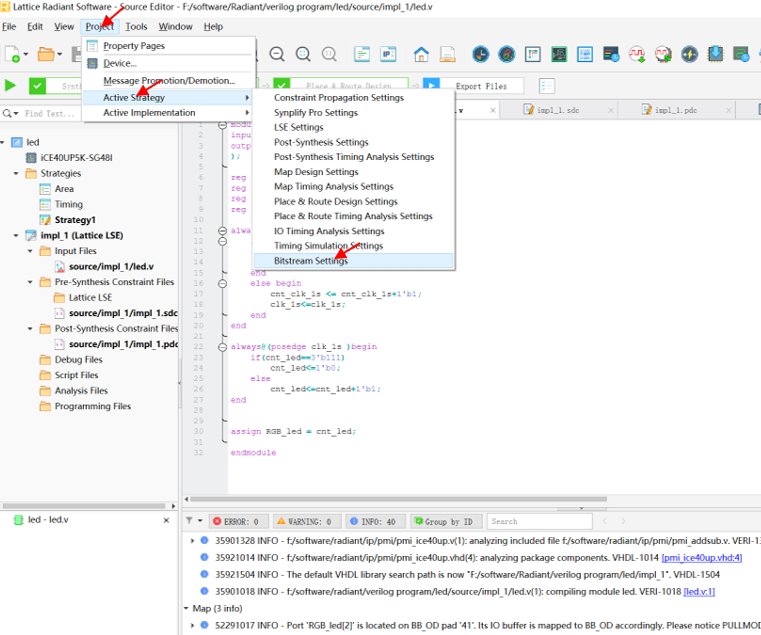This screenshot has height=635, width=761.
Task: Click the Task Detail View checklist icon
Action: pyautogui.click(x=547, y=86)
